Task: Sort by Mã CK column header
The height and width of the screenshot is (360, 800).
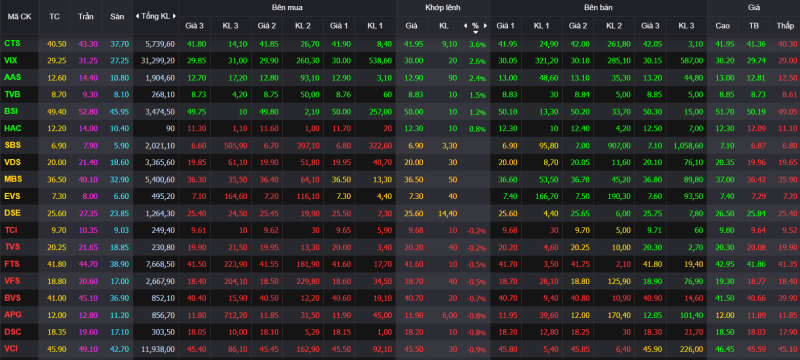Action: tap(19, 16)
